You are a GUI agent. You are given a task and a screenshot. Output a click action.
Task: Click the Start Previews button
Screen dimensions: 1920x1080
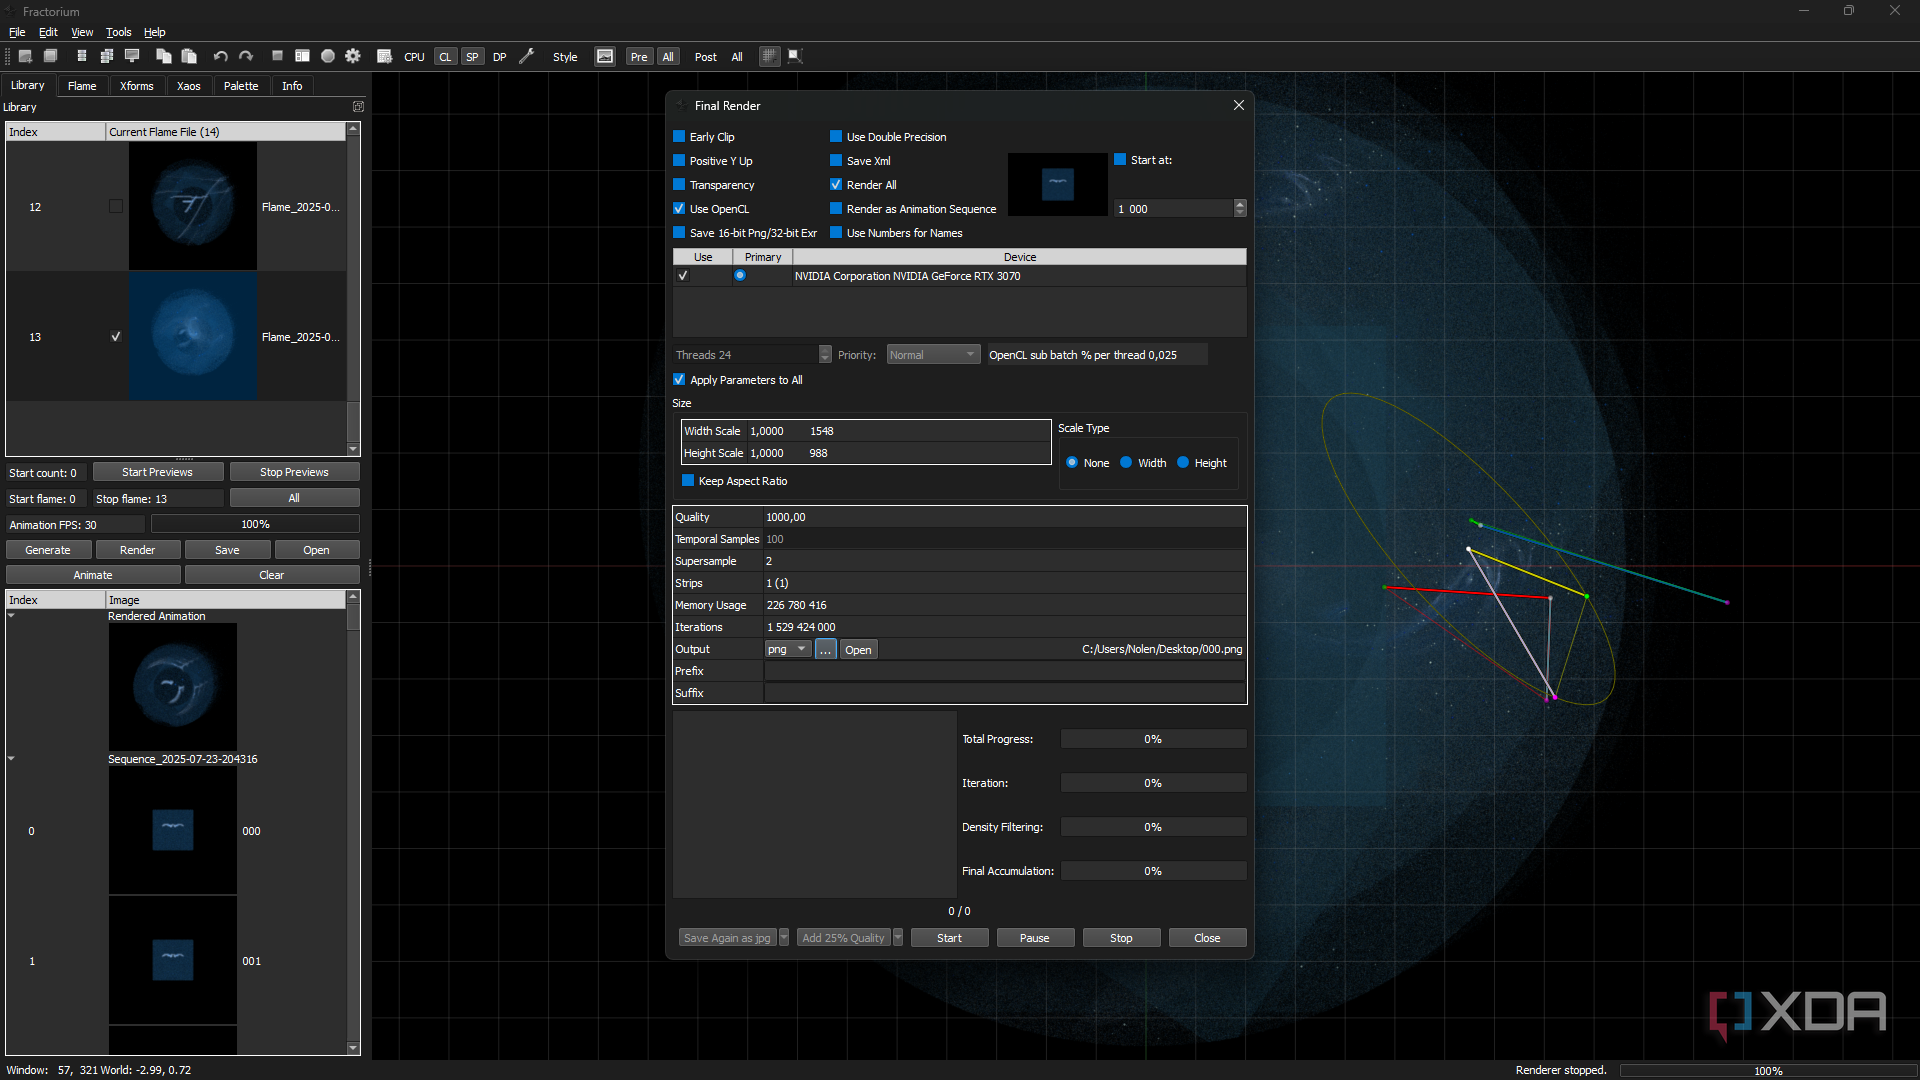coord(157,472)
